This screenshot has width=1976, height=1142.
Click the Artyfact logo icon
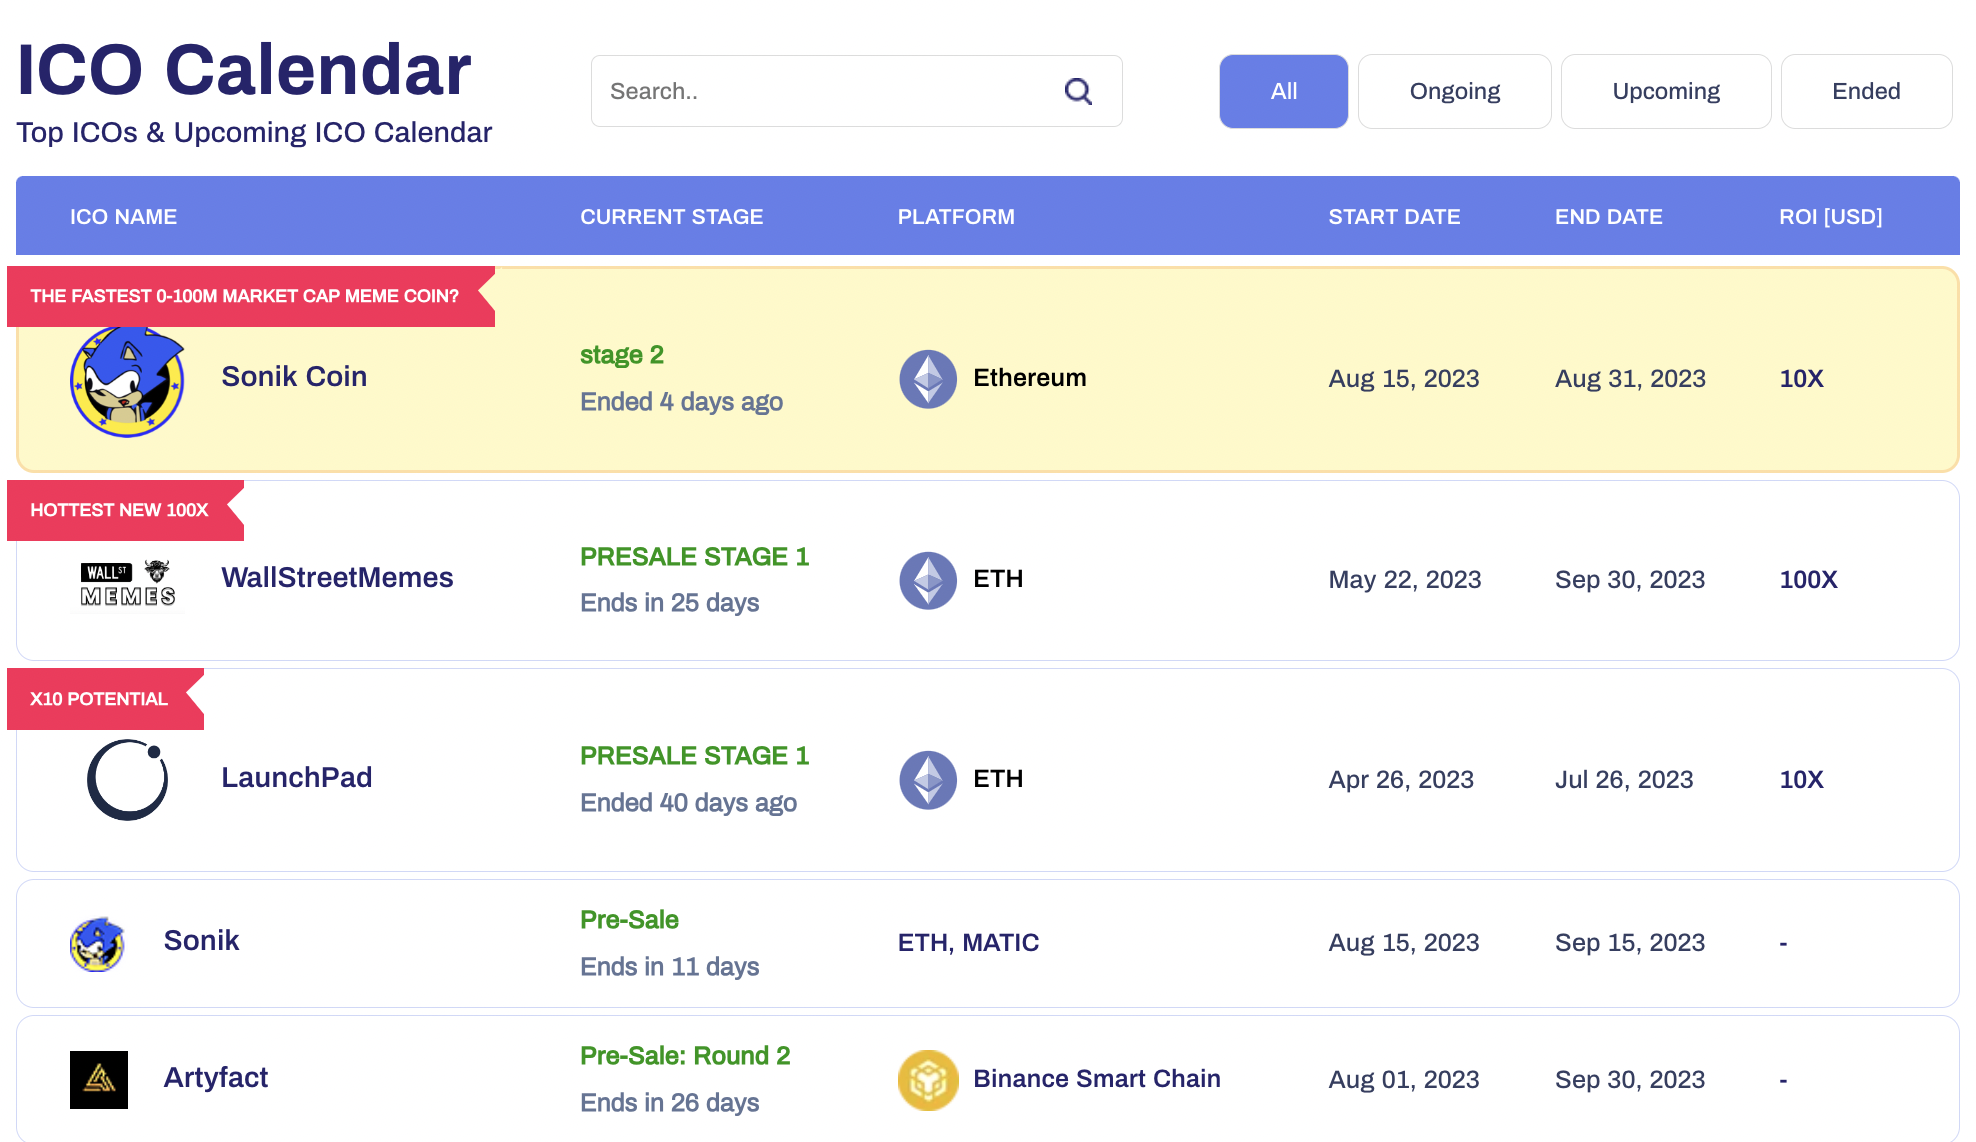pyautogui.click(x=99, y=1079)
